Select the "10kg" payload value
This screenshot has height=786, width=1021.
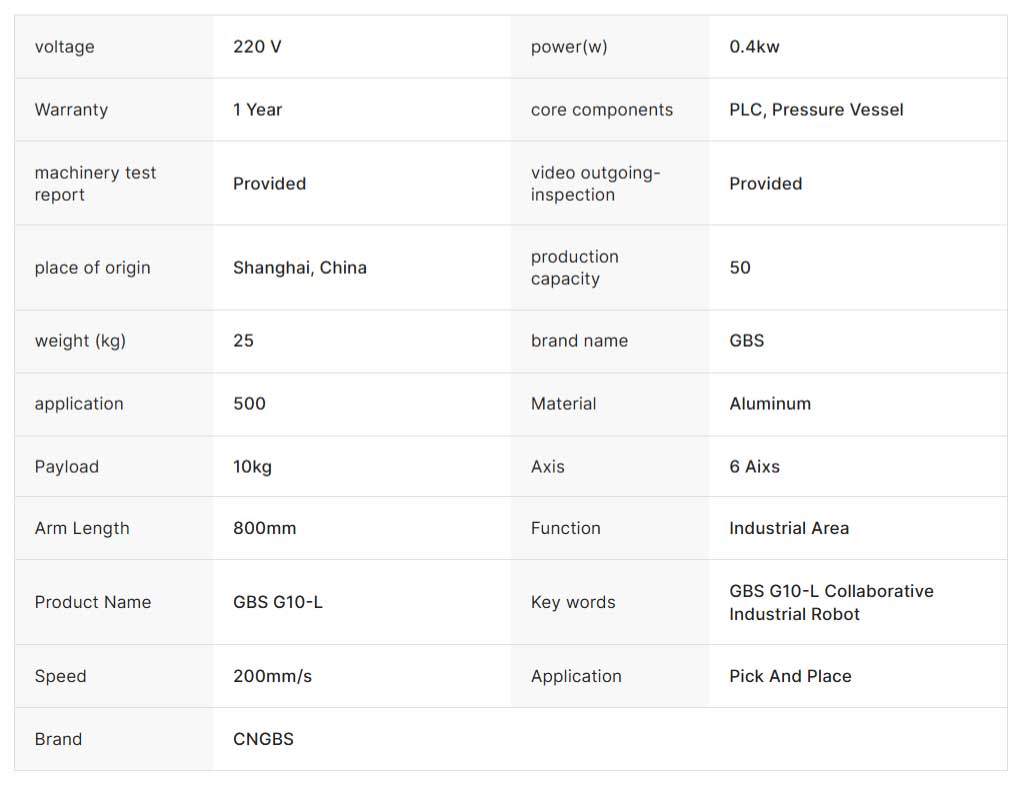click(x=252, y=467)
